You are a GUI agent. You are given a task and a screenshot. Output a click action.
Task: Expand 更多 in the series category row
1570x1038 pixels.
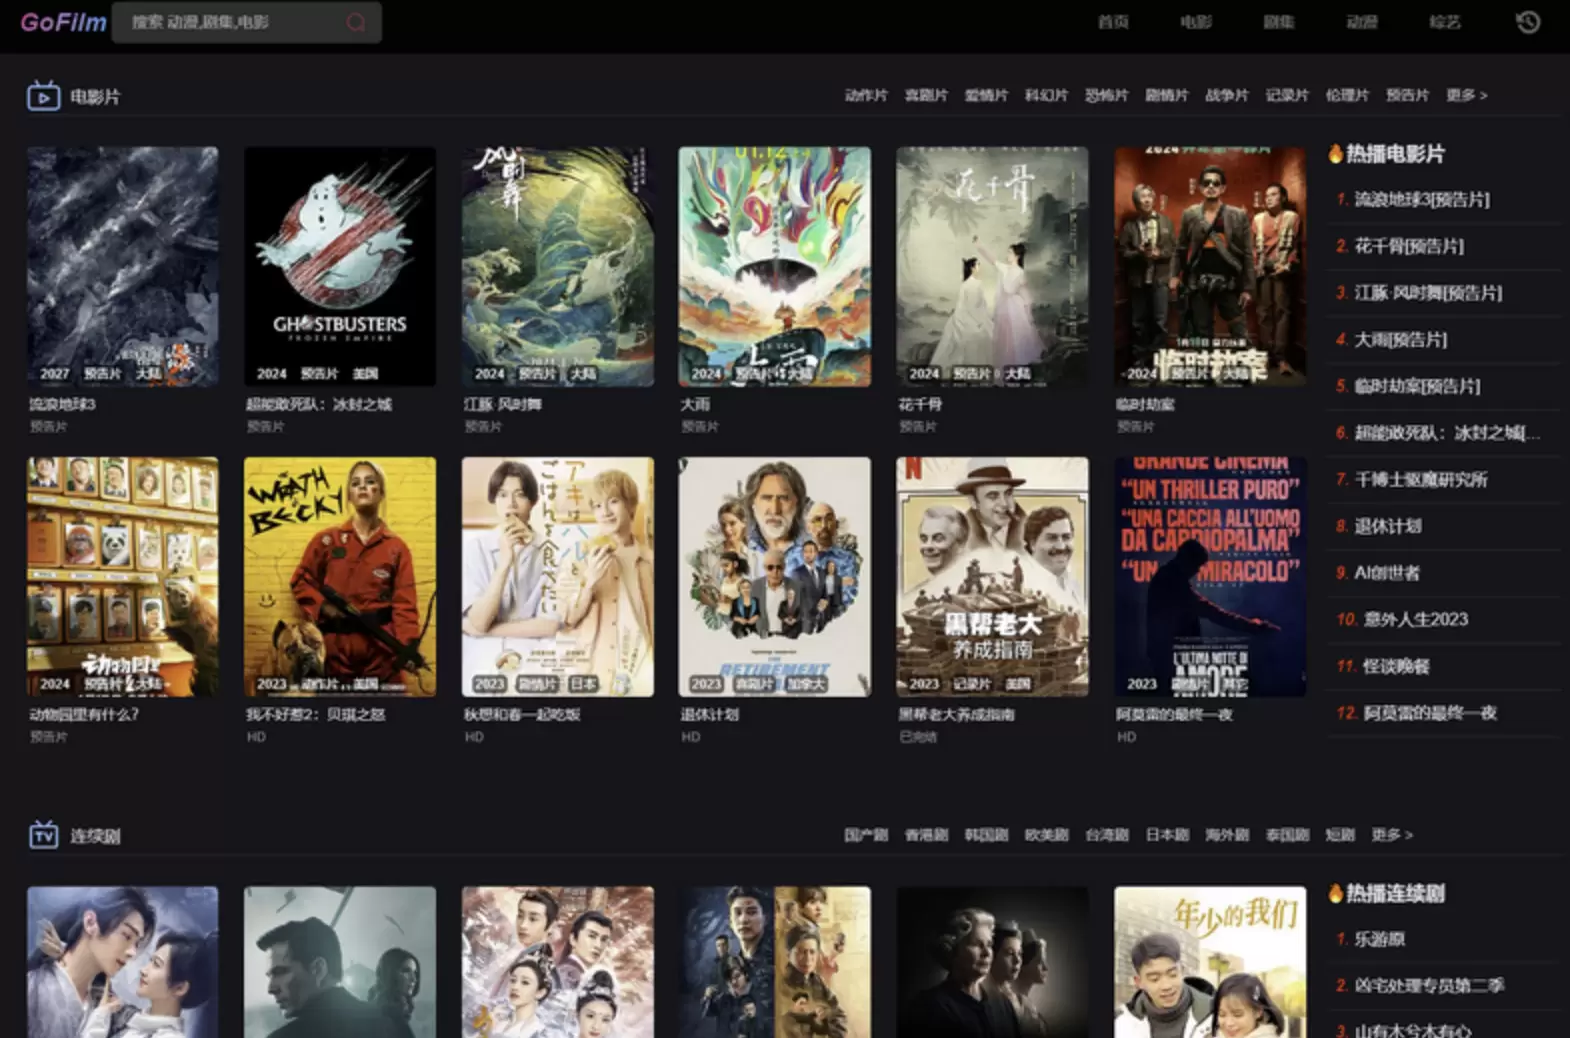pyautogui.click(x=1392, y=834)
